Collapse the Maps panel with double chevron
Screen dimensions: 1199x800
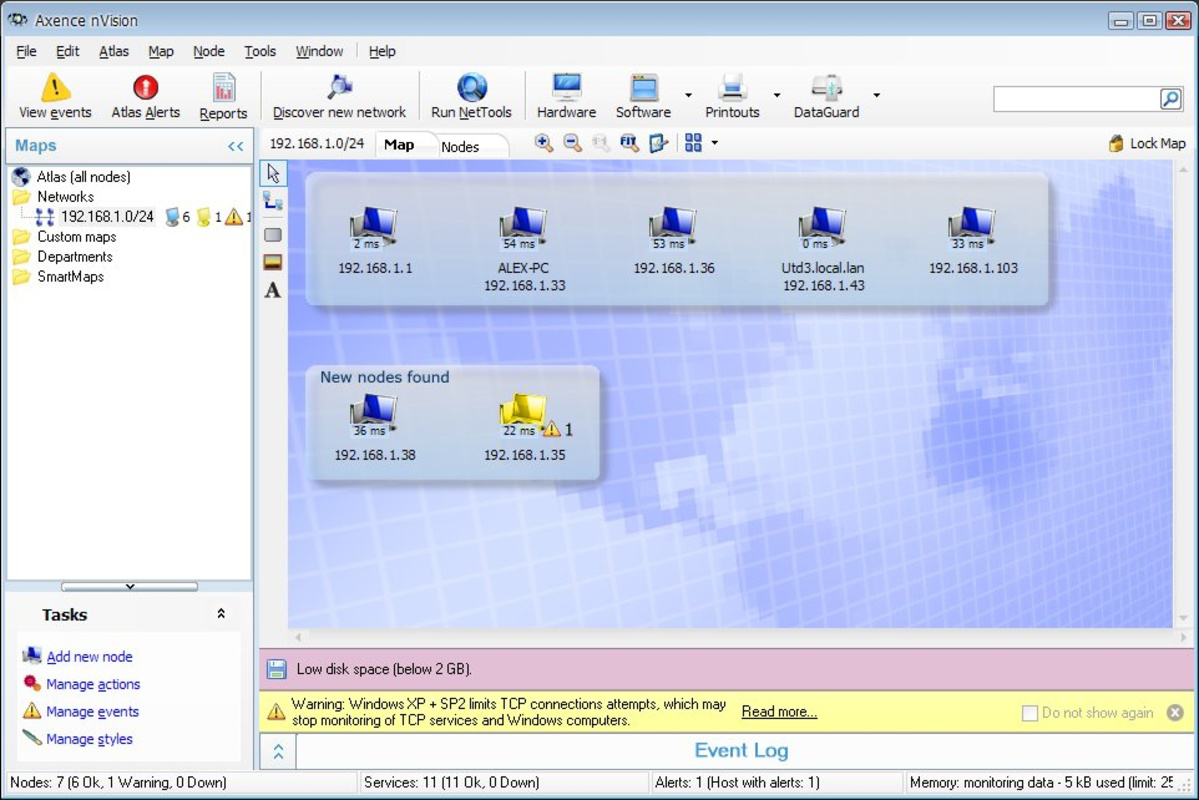pos(236,146)
